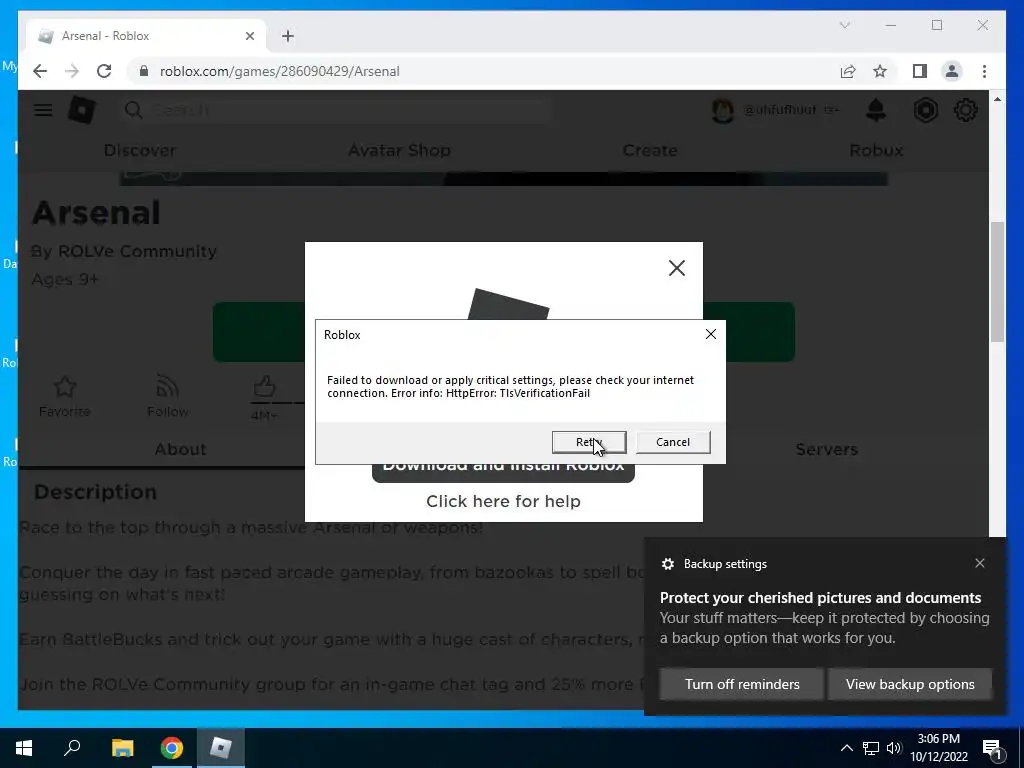Go to Avatar Shop
The width and height of the screenshot is (1024, 768).
[399, 150]
